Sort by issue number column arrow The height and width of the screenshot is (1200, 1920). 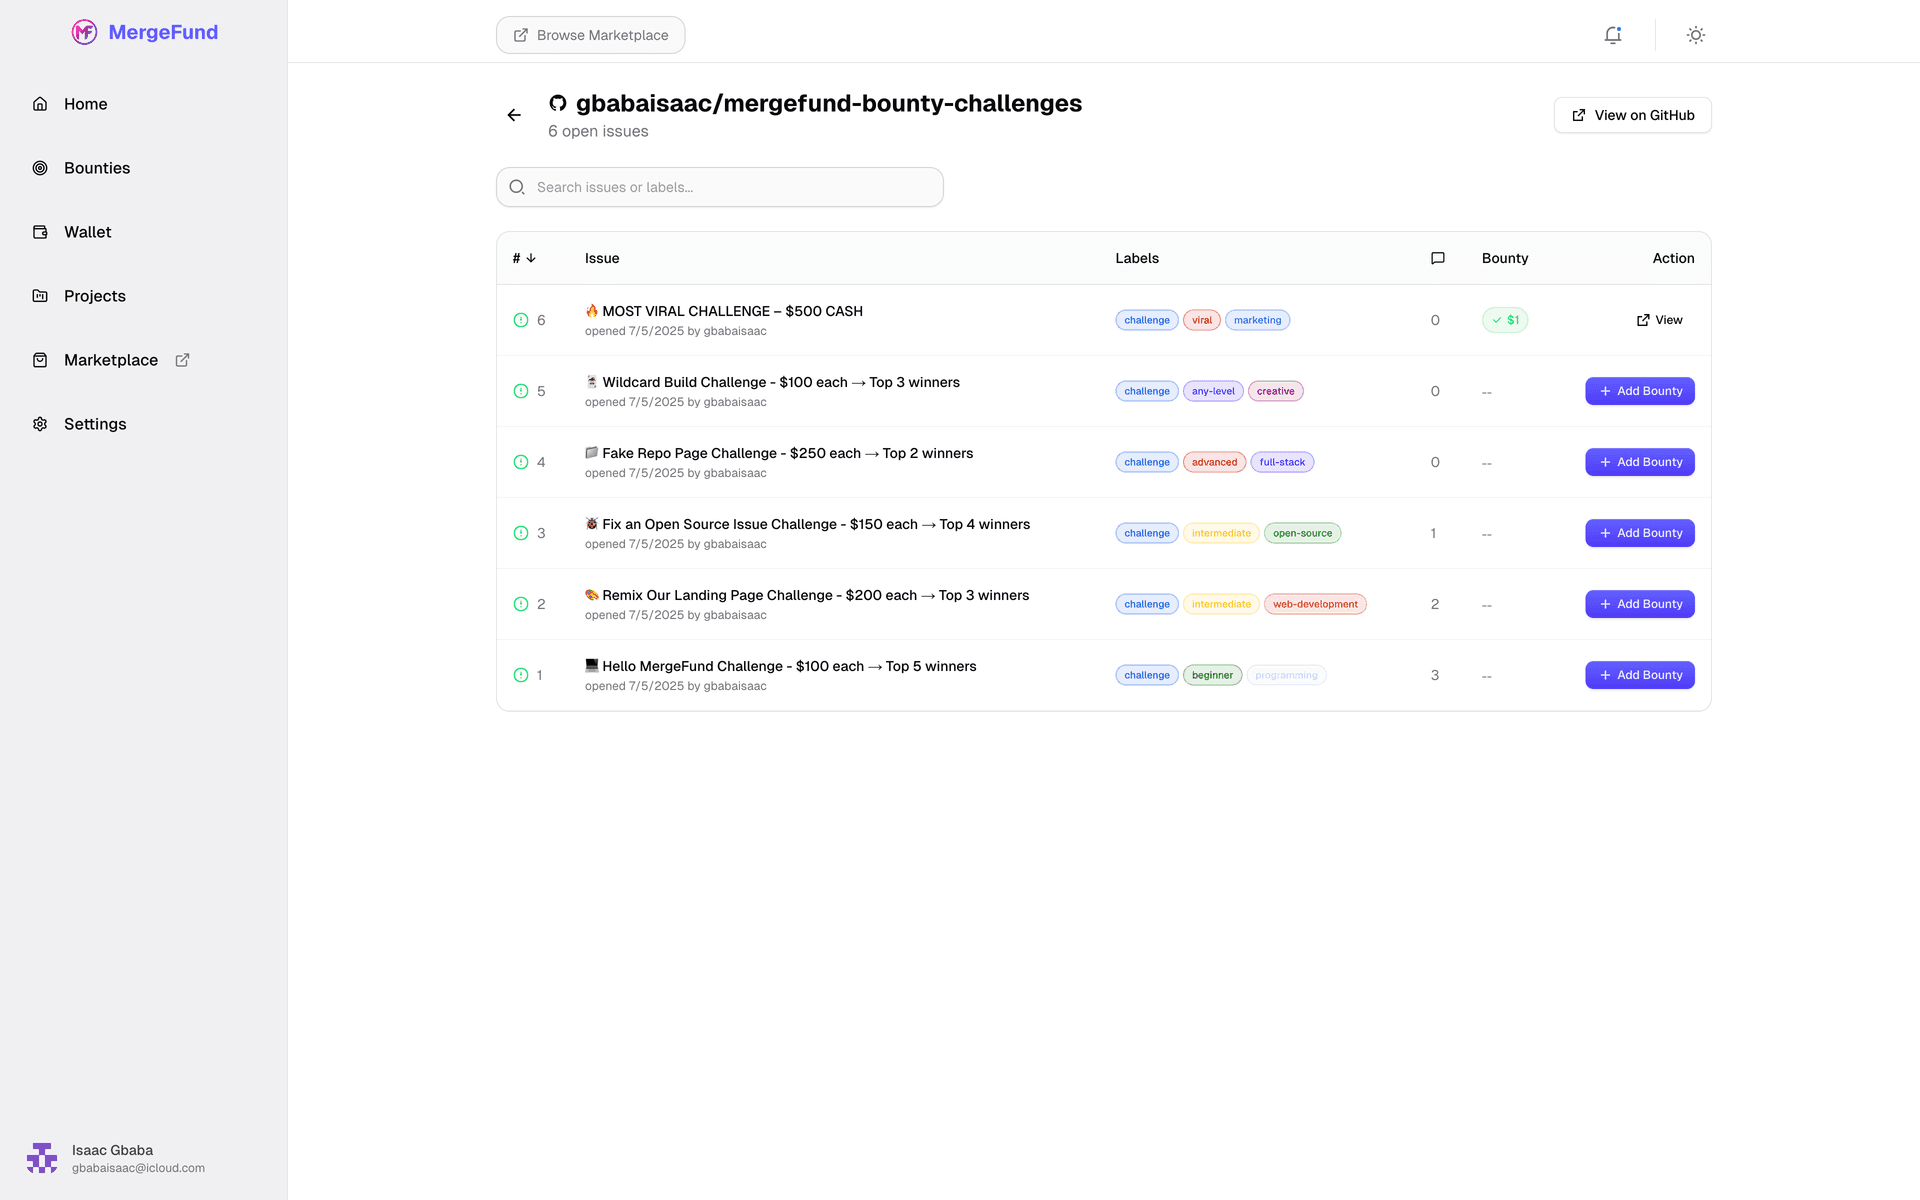pos(531,258)
